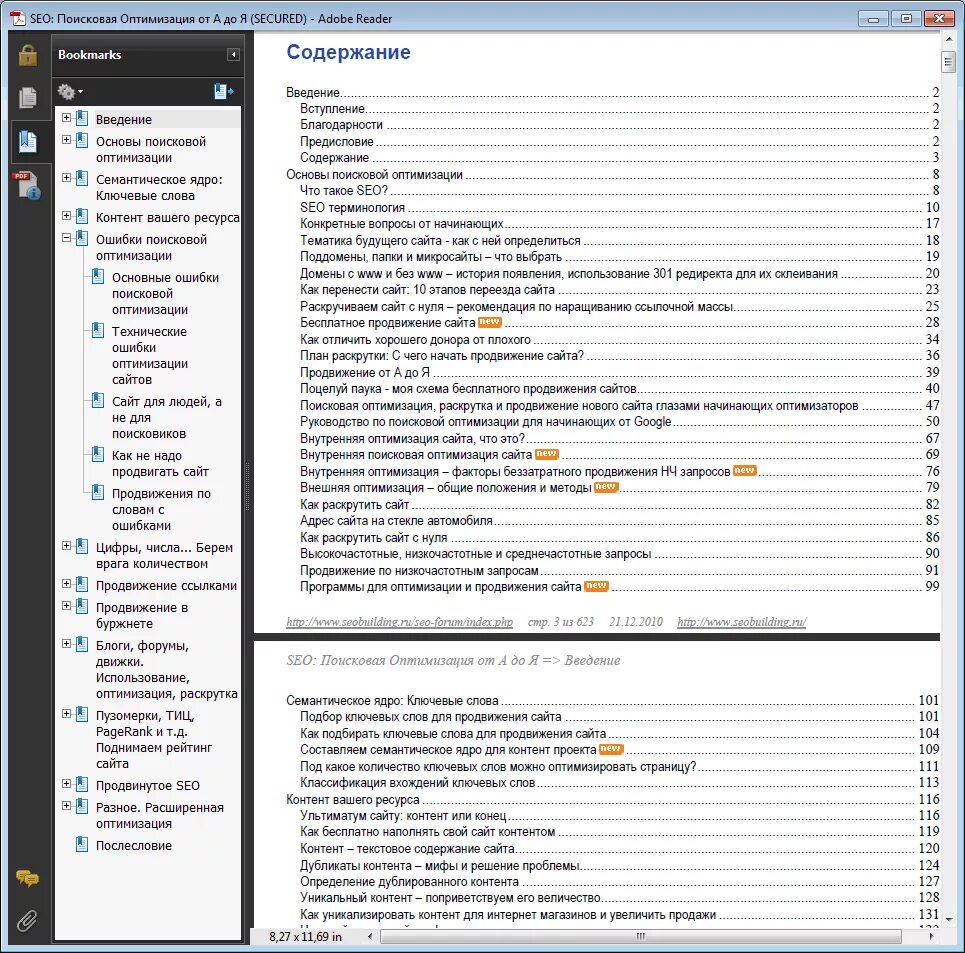Click the Adobe PDF icon in title bar
This screenshot has width=965, height=953.
click(x=17, y=18)
